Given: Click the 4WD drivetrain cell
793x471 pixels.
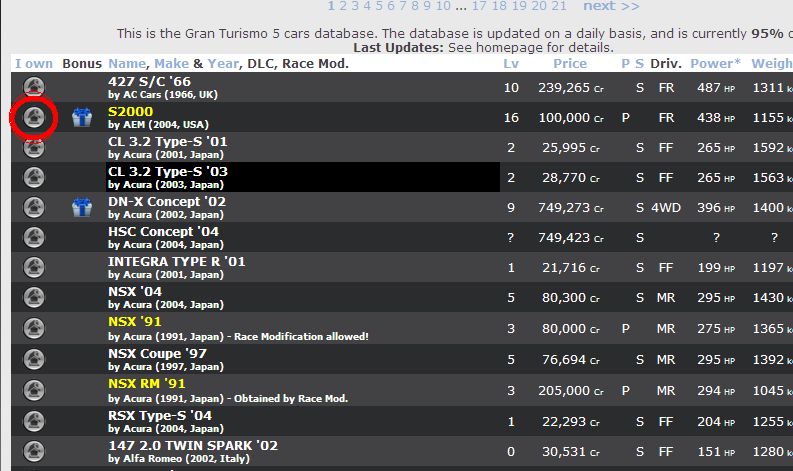Looking at the screenshot, I should [666, 207].
